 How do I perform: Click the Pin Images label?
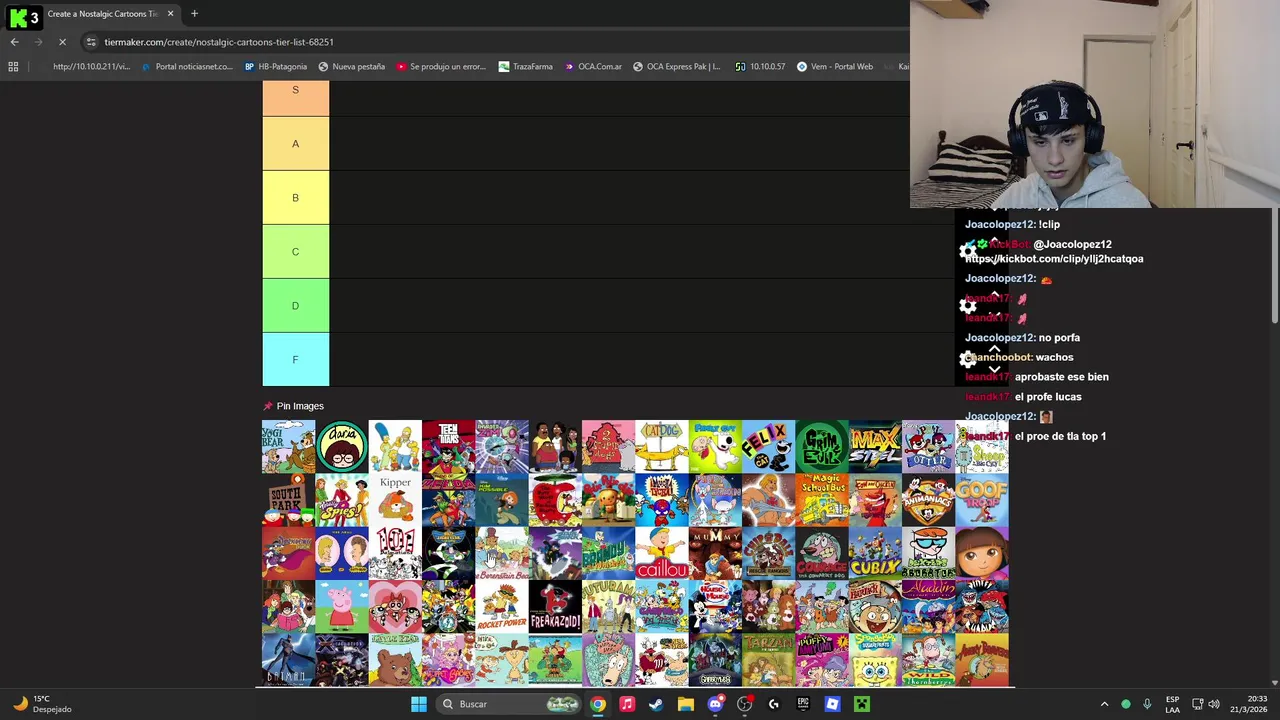pyautogui.click(x=300, y=406)
